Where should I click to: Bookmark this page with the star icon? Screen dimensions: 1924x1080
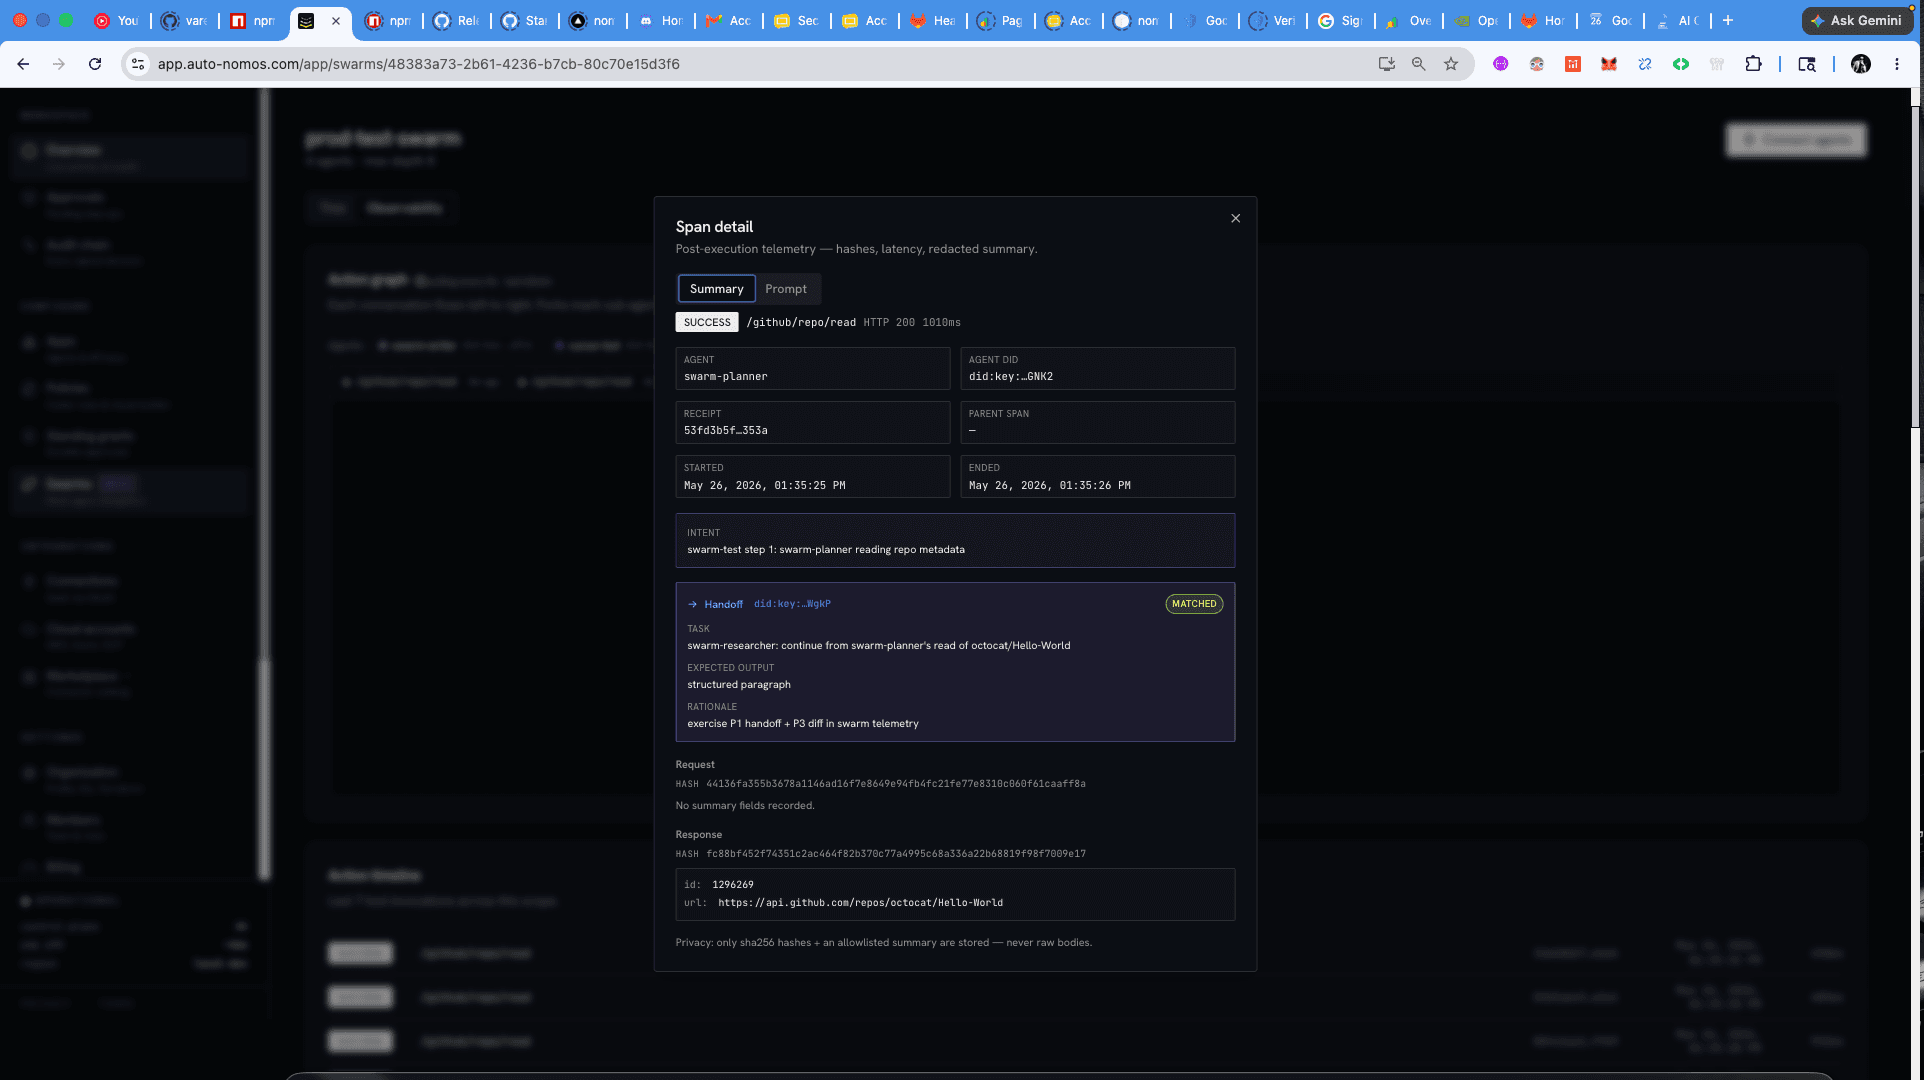[x=1451, y=64]
